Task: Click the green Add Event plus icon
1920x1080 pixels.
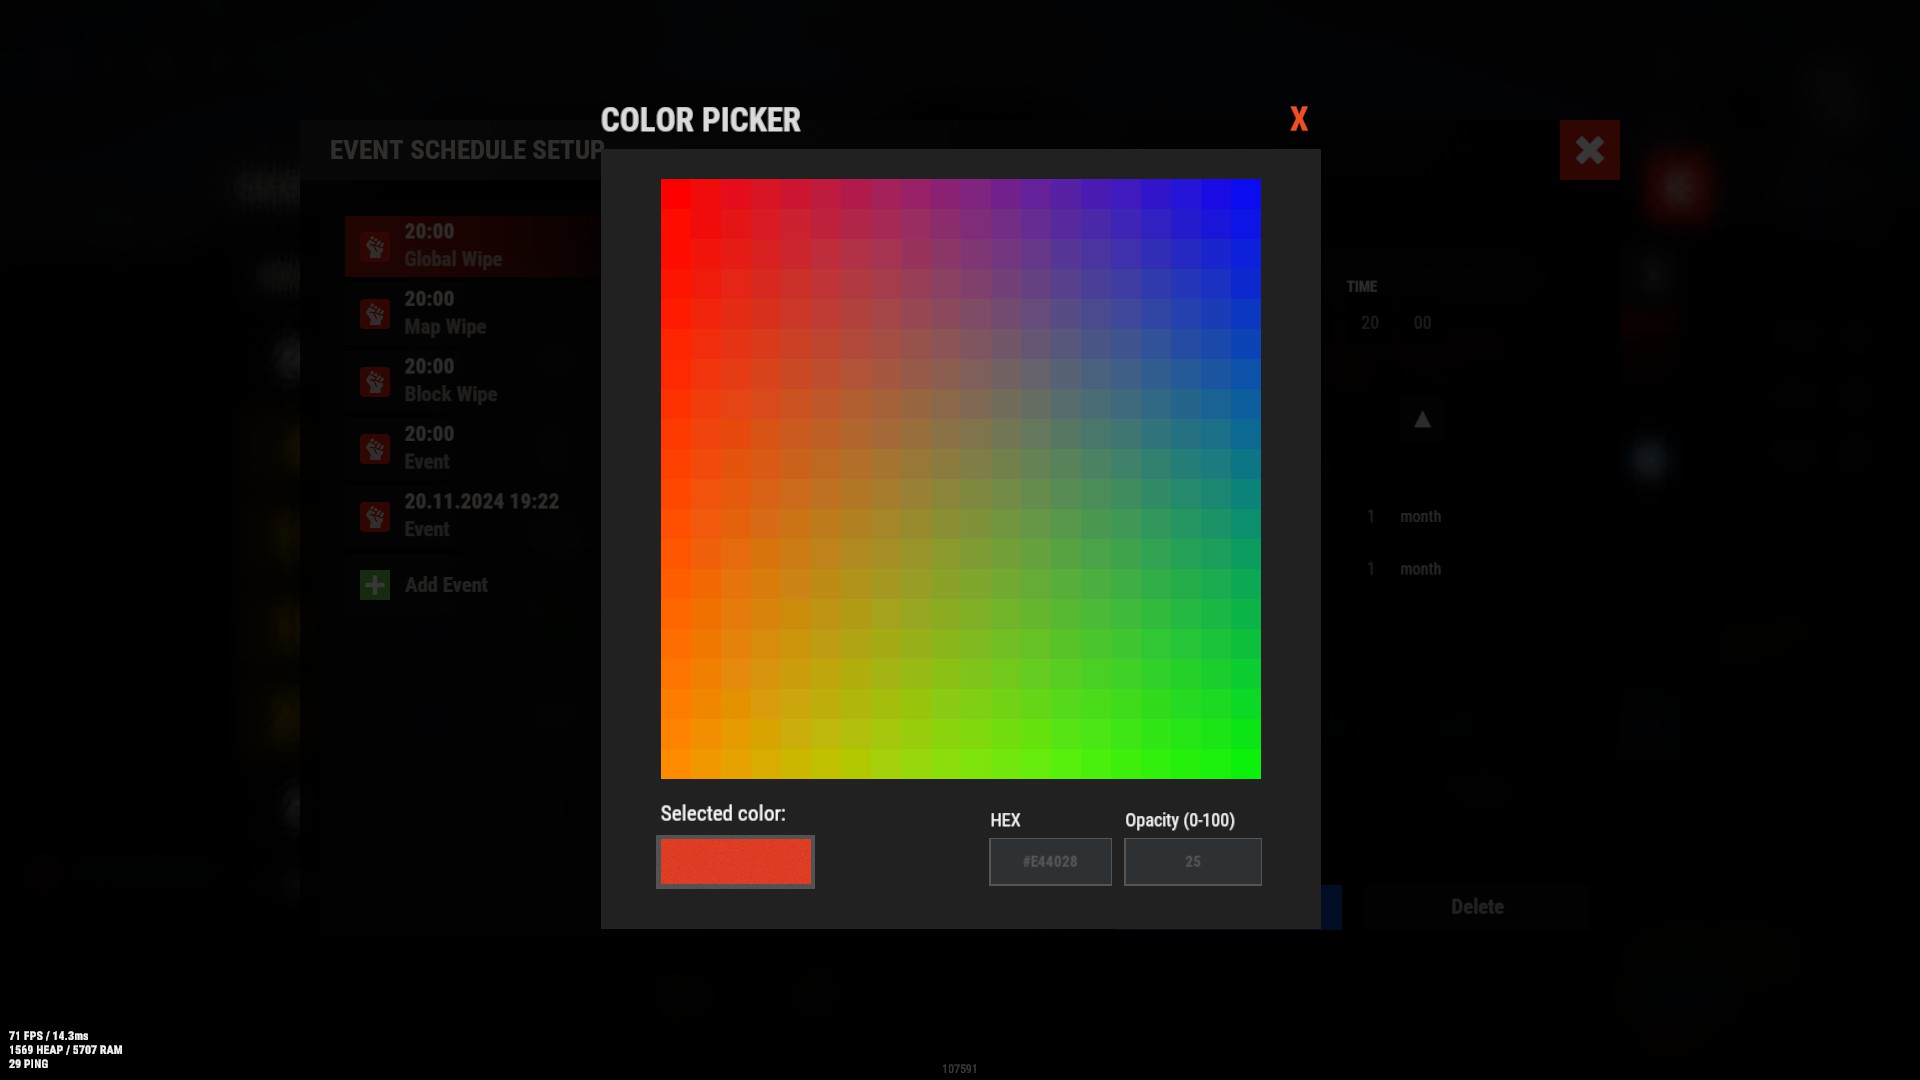Action: (x=375, y=585)
